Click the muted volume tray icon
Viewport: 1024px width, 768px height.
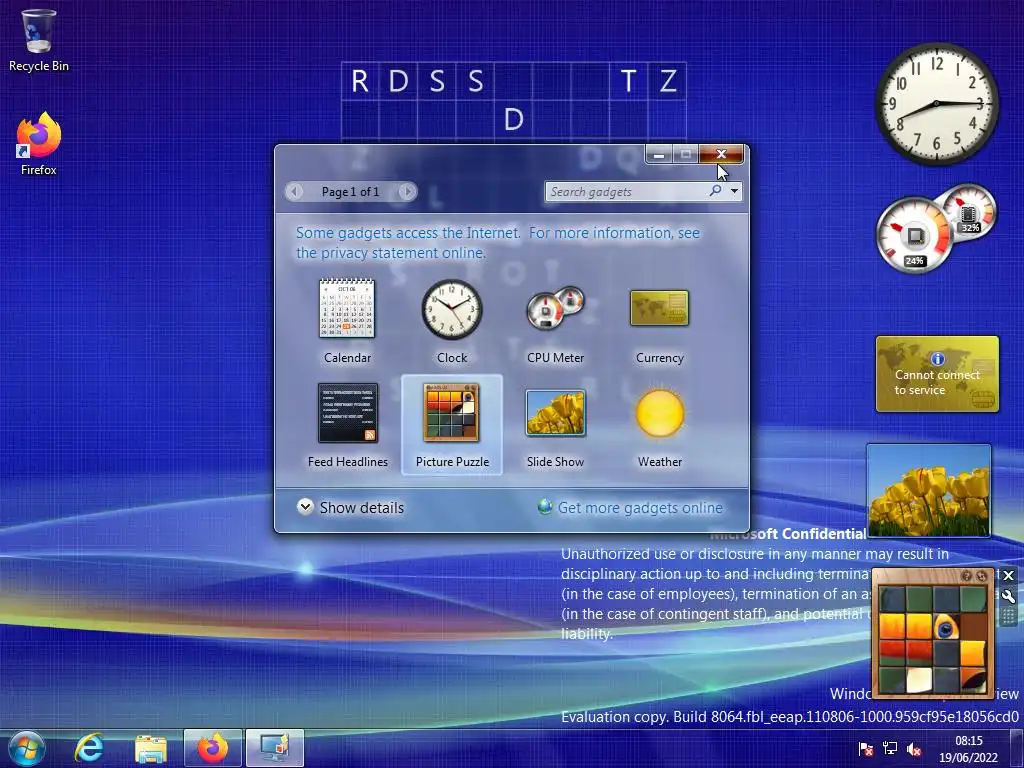pyautogui.click(x=914, y=749)
